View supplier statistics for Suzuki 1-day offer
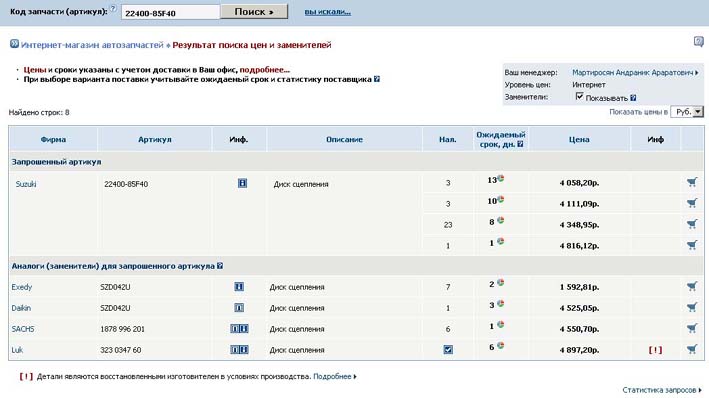 pos(501,242)
